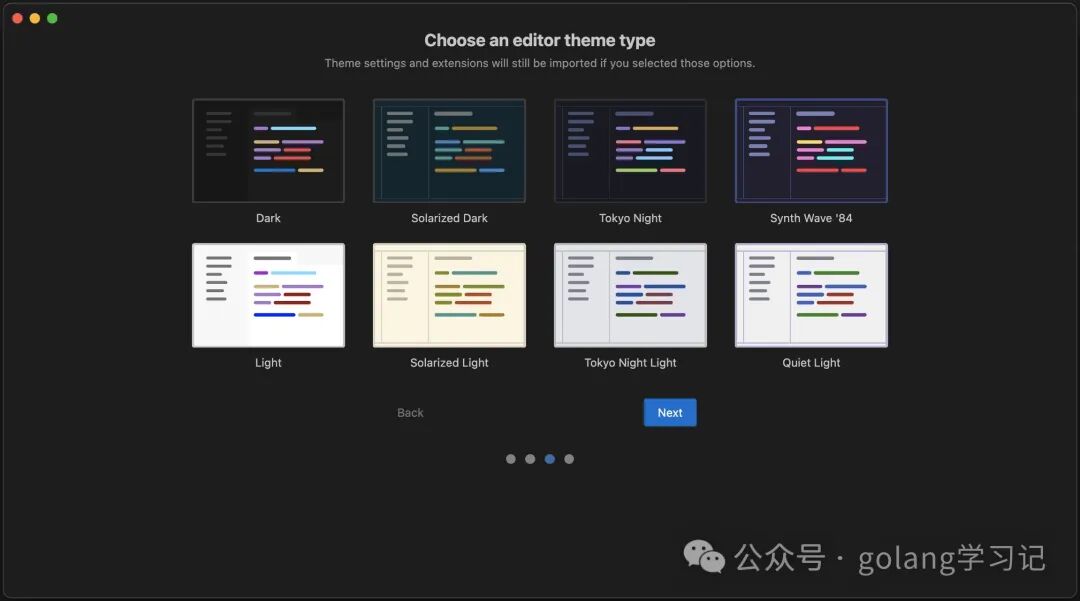
Task: Jump to the second step page dot
Action: point(530,459)
